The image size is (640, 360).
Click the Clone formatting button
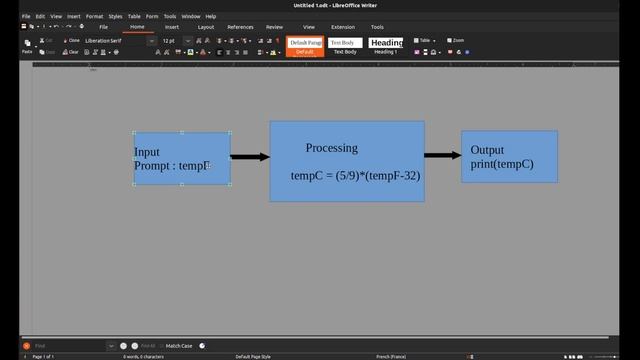[x=71, y=40]
